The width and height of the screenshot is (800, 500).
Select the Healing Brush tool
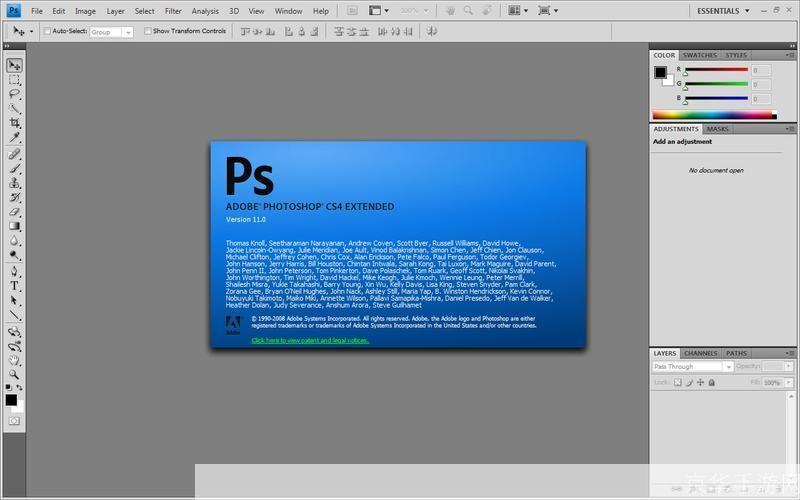pos(14,154)
